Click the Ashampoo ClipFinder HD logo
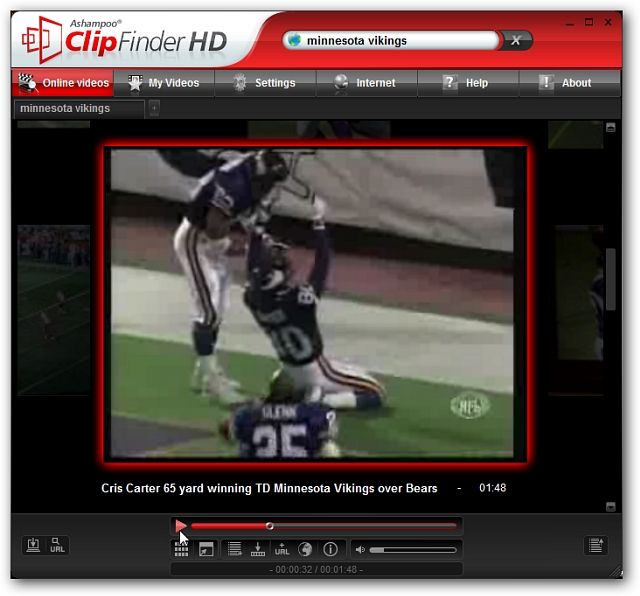Screen dimensions: 640x596 tap(124, 40)
